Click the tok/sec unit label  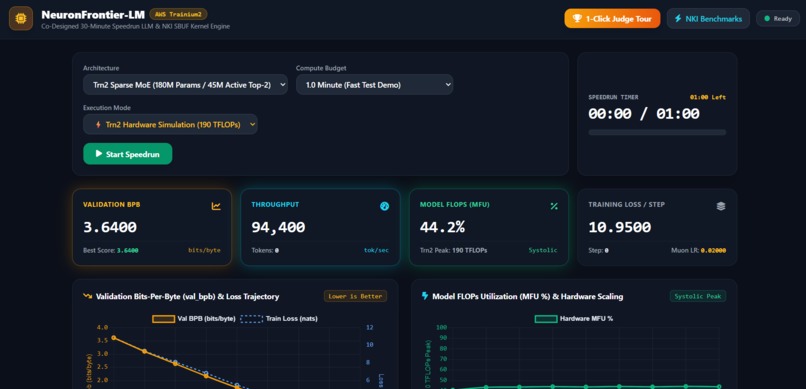tap(376, 251)
